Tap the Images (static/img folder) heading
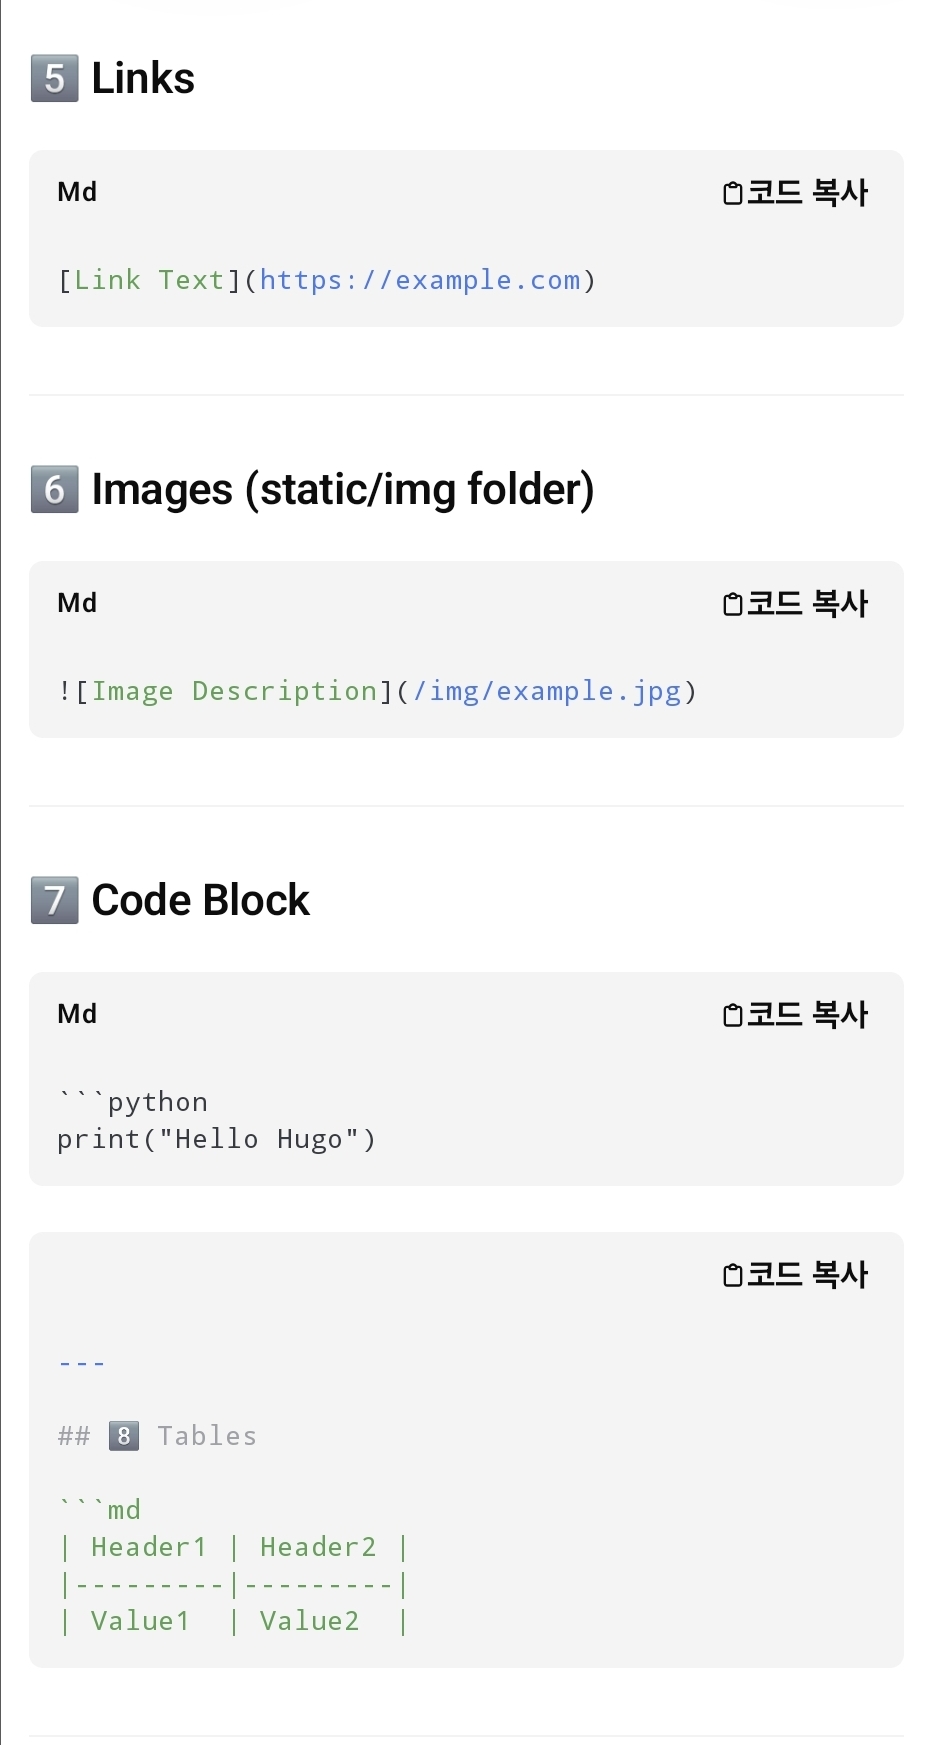Image resolution: width=931 pixels, height=1745 pixels. coord(342,490)
